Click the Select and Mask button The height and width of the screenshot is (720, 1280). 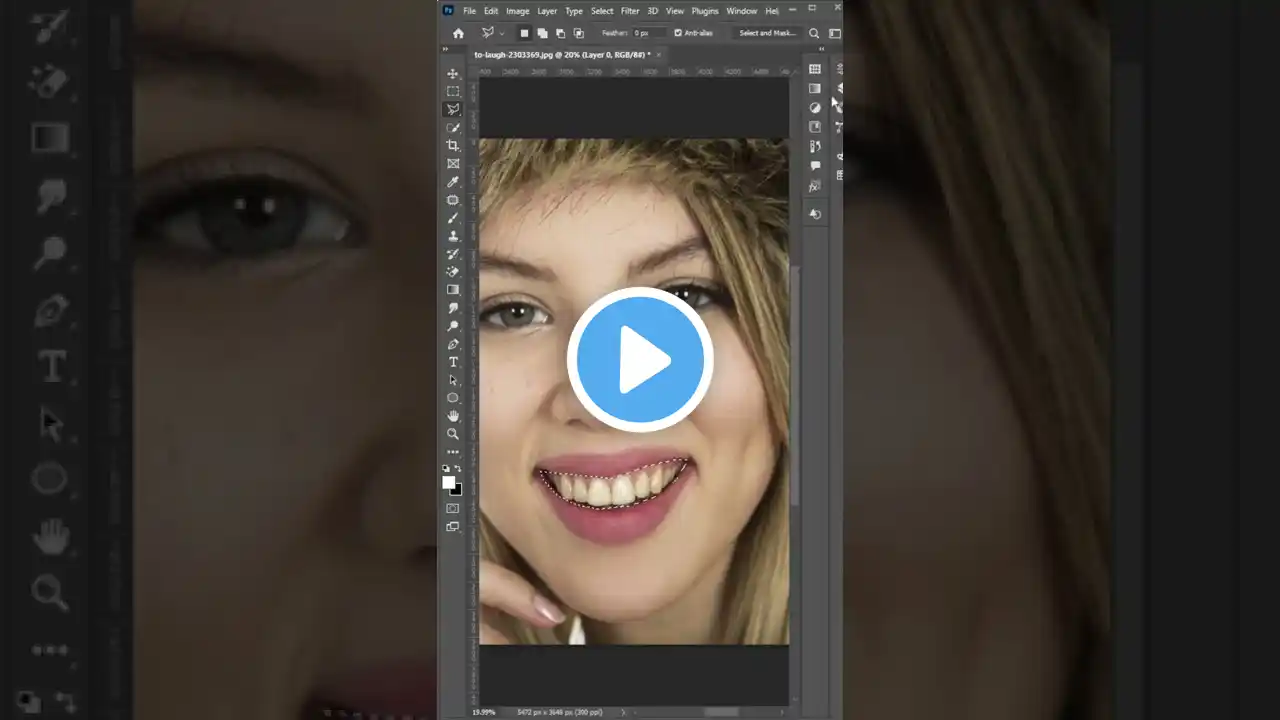[767, 33]
